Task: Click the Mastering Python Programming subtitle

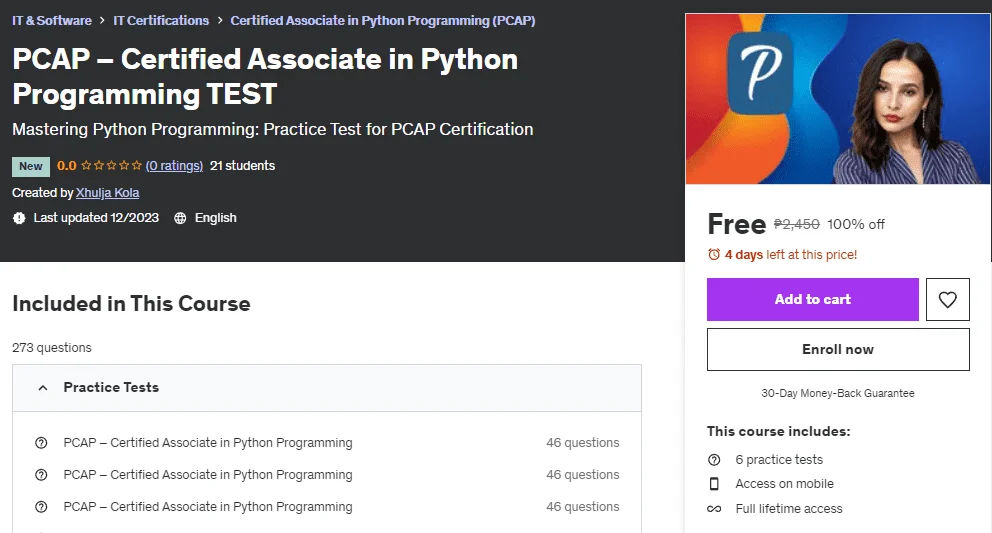Action: (273, 129)
